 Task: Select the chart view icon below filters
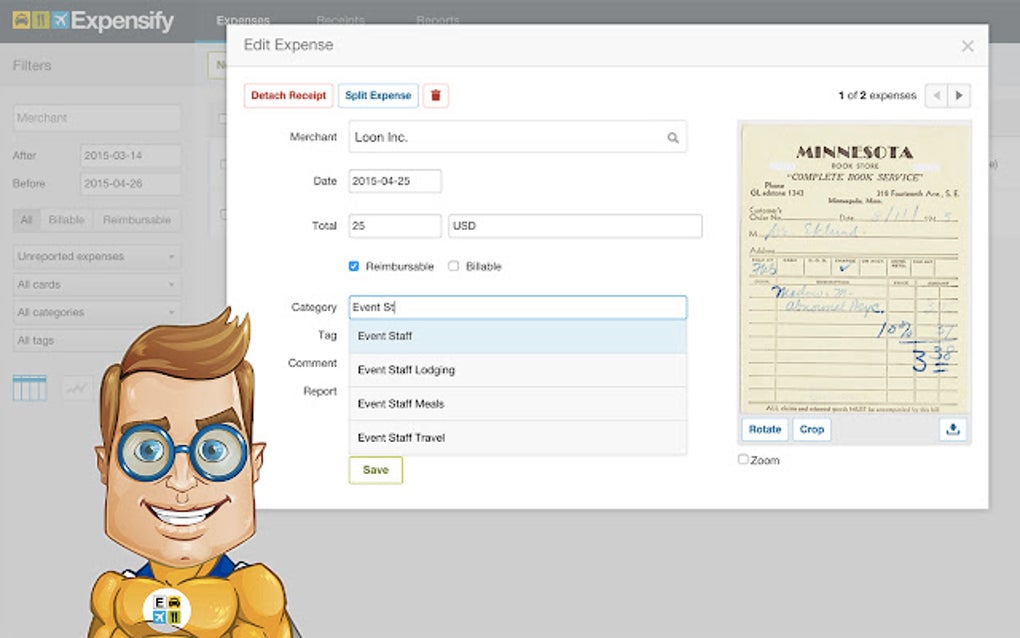[x=76, y=387]
